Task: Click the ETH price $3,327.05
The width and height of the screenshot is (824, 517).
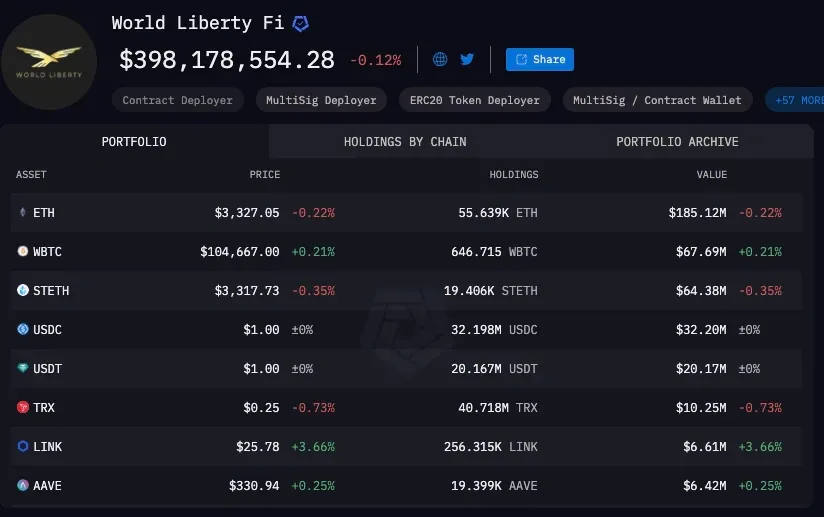Action: click(247, 213)
